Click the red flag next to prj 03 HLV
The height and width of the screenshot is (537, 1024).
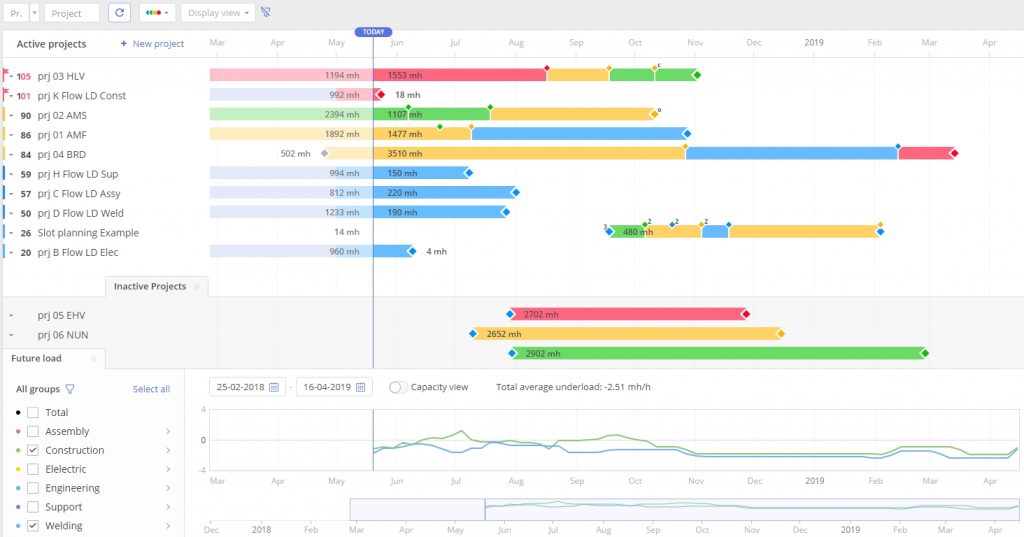tap(6, 74)
